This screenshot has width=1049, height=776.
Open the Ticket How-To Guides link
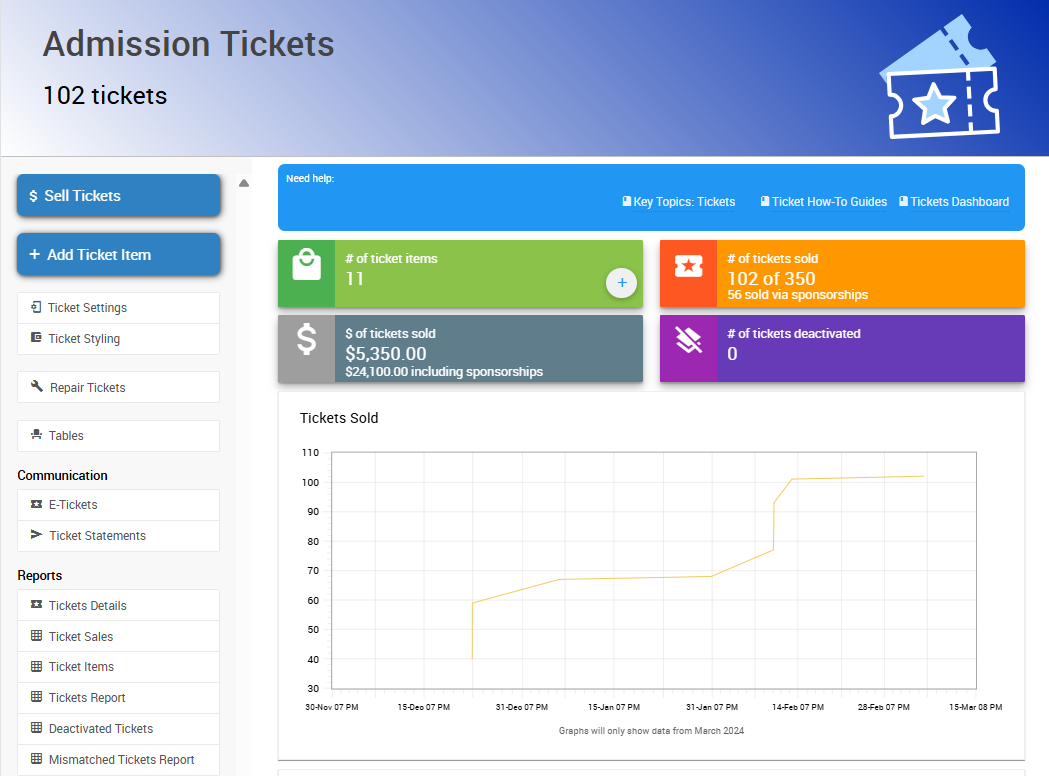pyautogui.click(x=824, y=202)
